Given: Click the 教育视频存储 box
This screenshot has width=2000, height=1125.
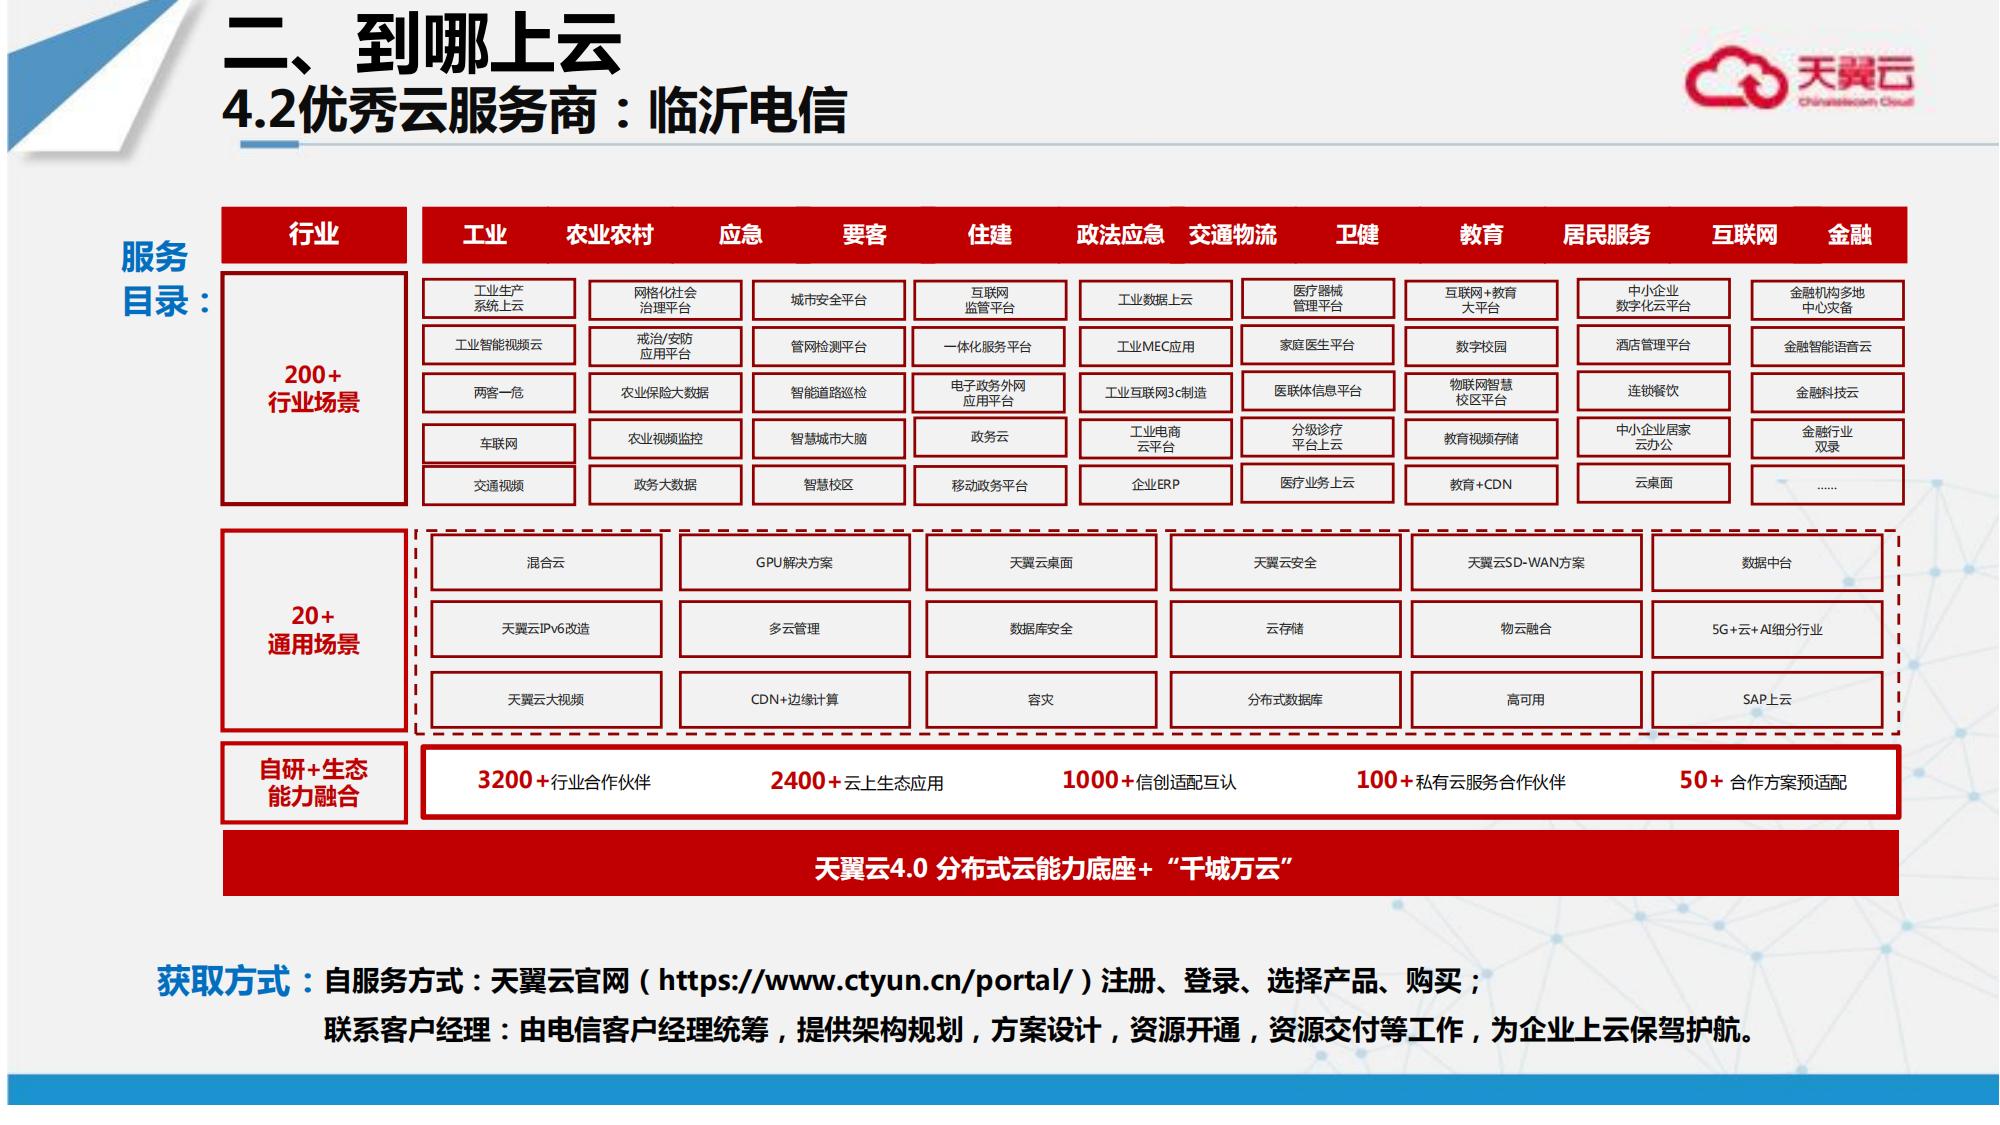Looking at the screenshot, I should 1482,438.
